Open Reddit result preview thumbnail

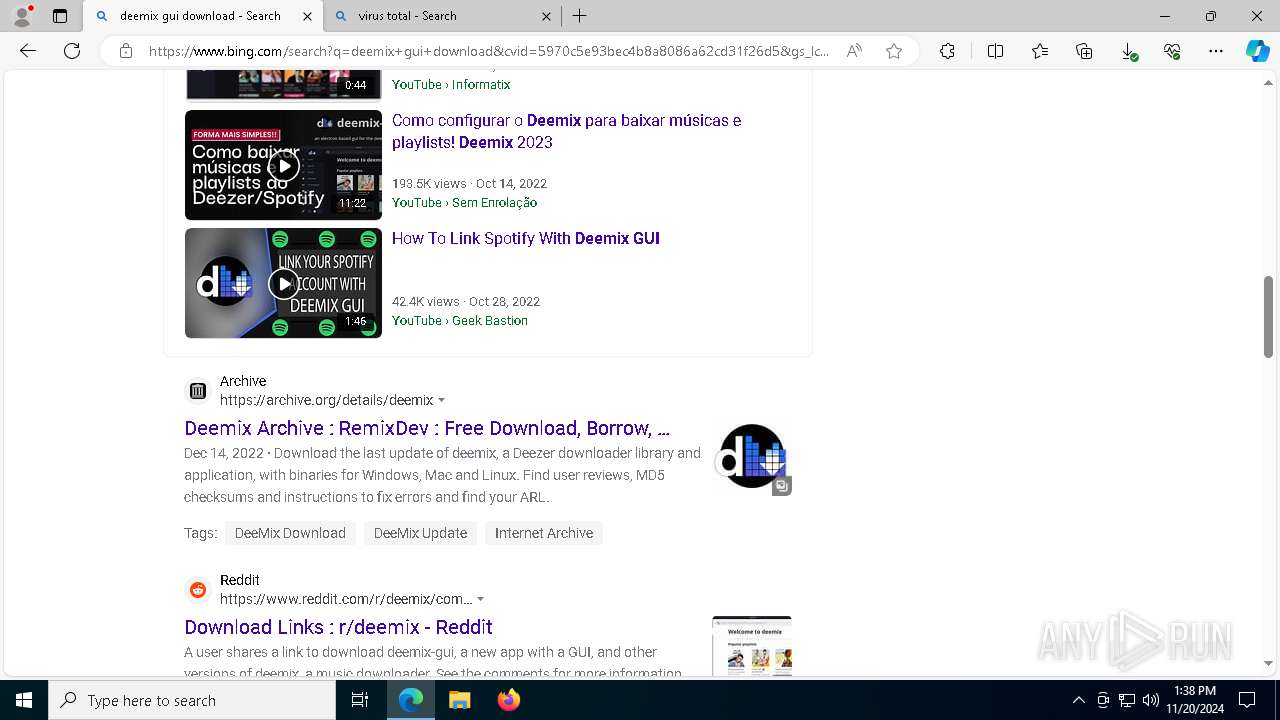pos(752,646)
